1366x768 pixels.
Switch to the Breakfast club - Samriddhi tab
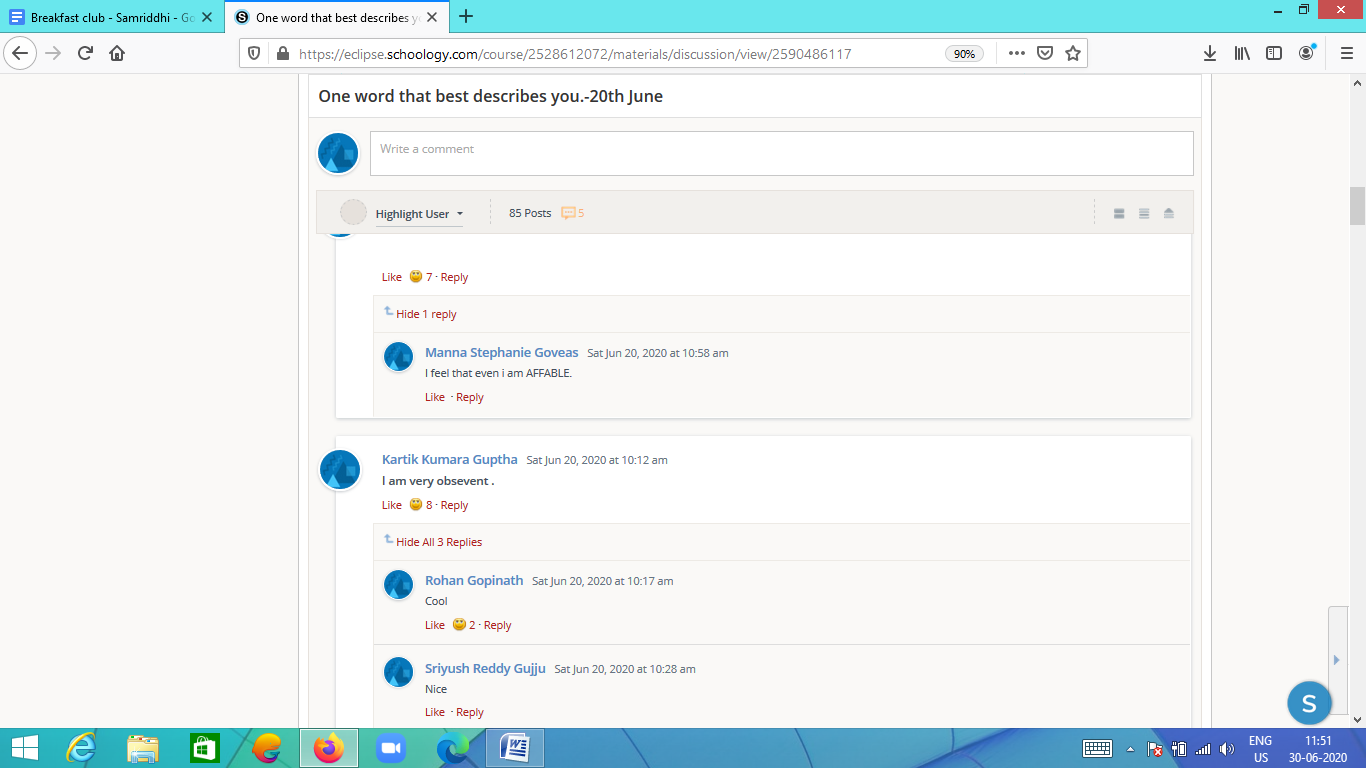111,17
